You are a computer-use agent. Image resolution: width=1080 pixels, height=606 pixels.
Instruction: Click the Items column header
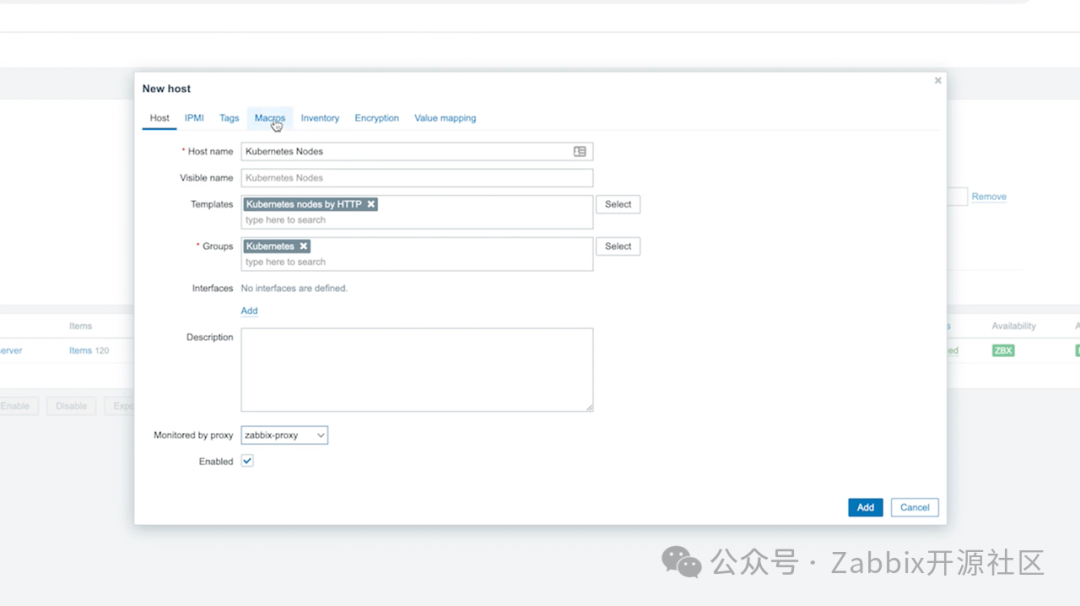[81, 326]
